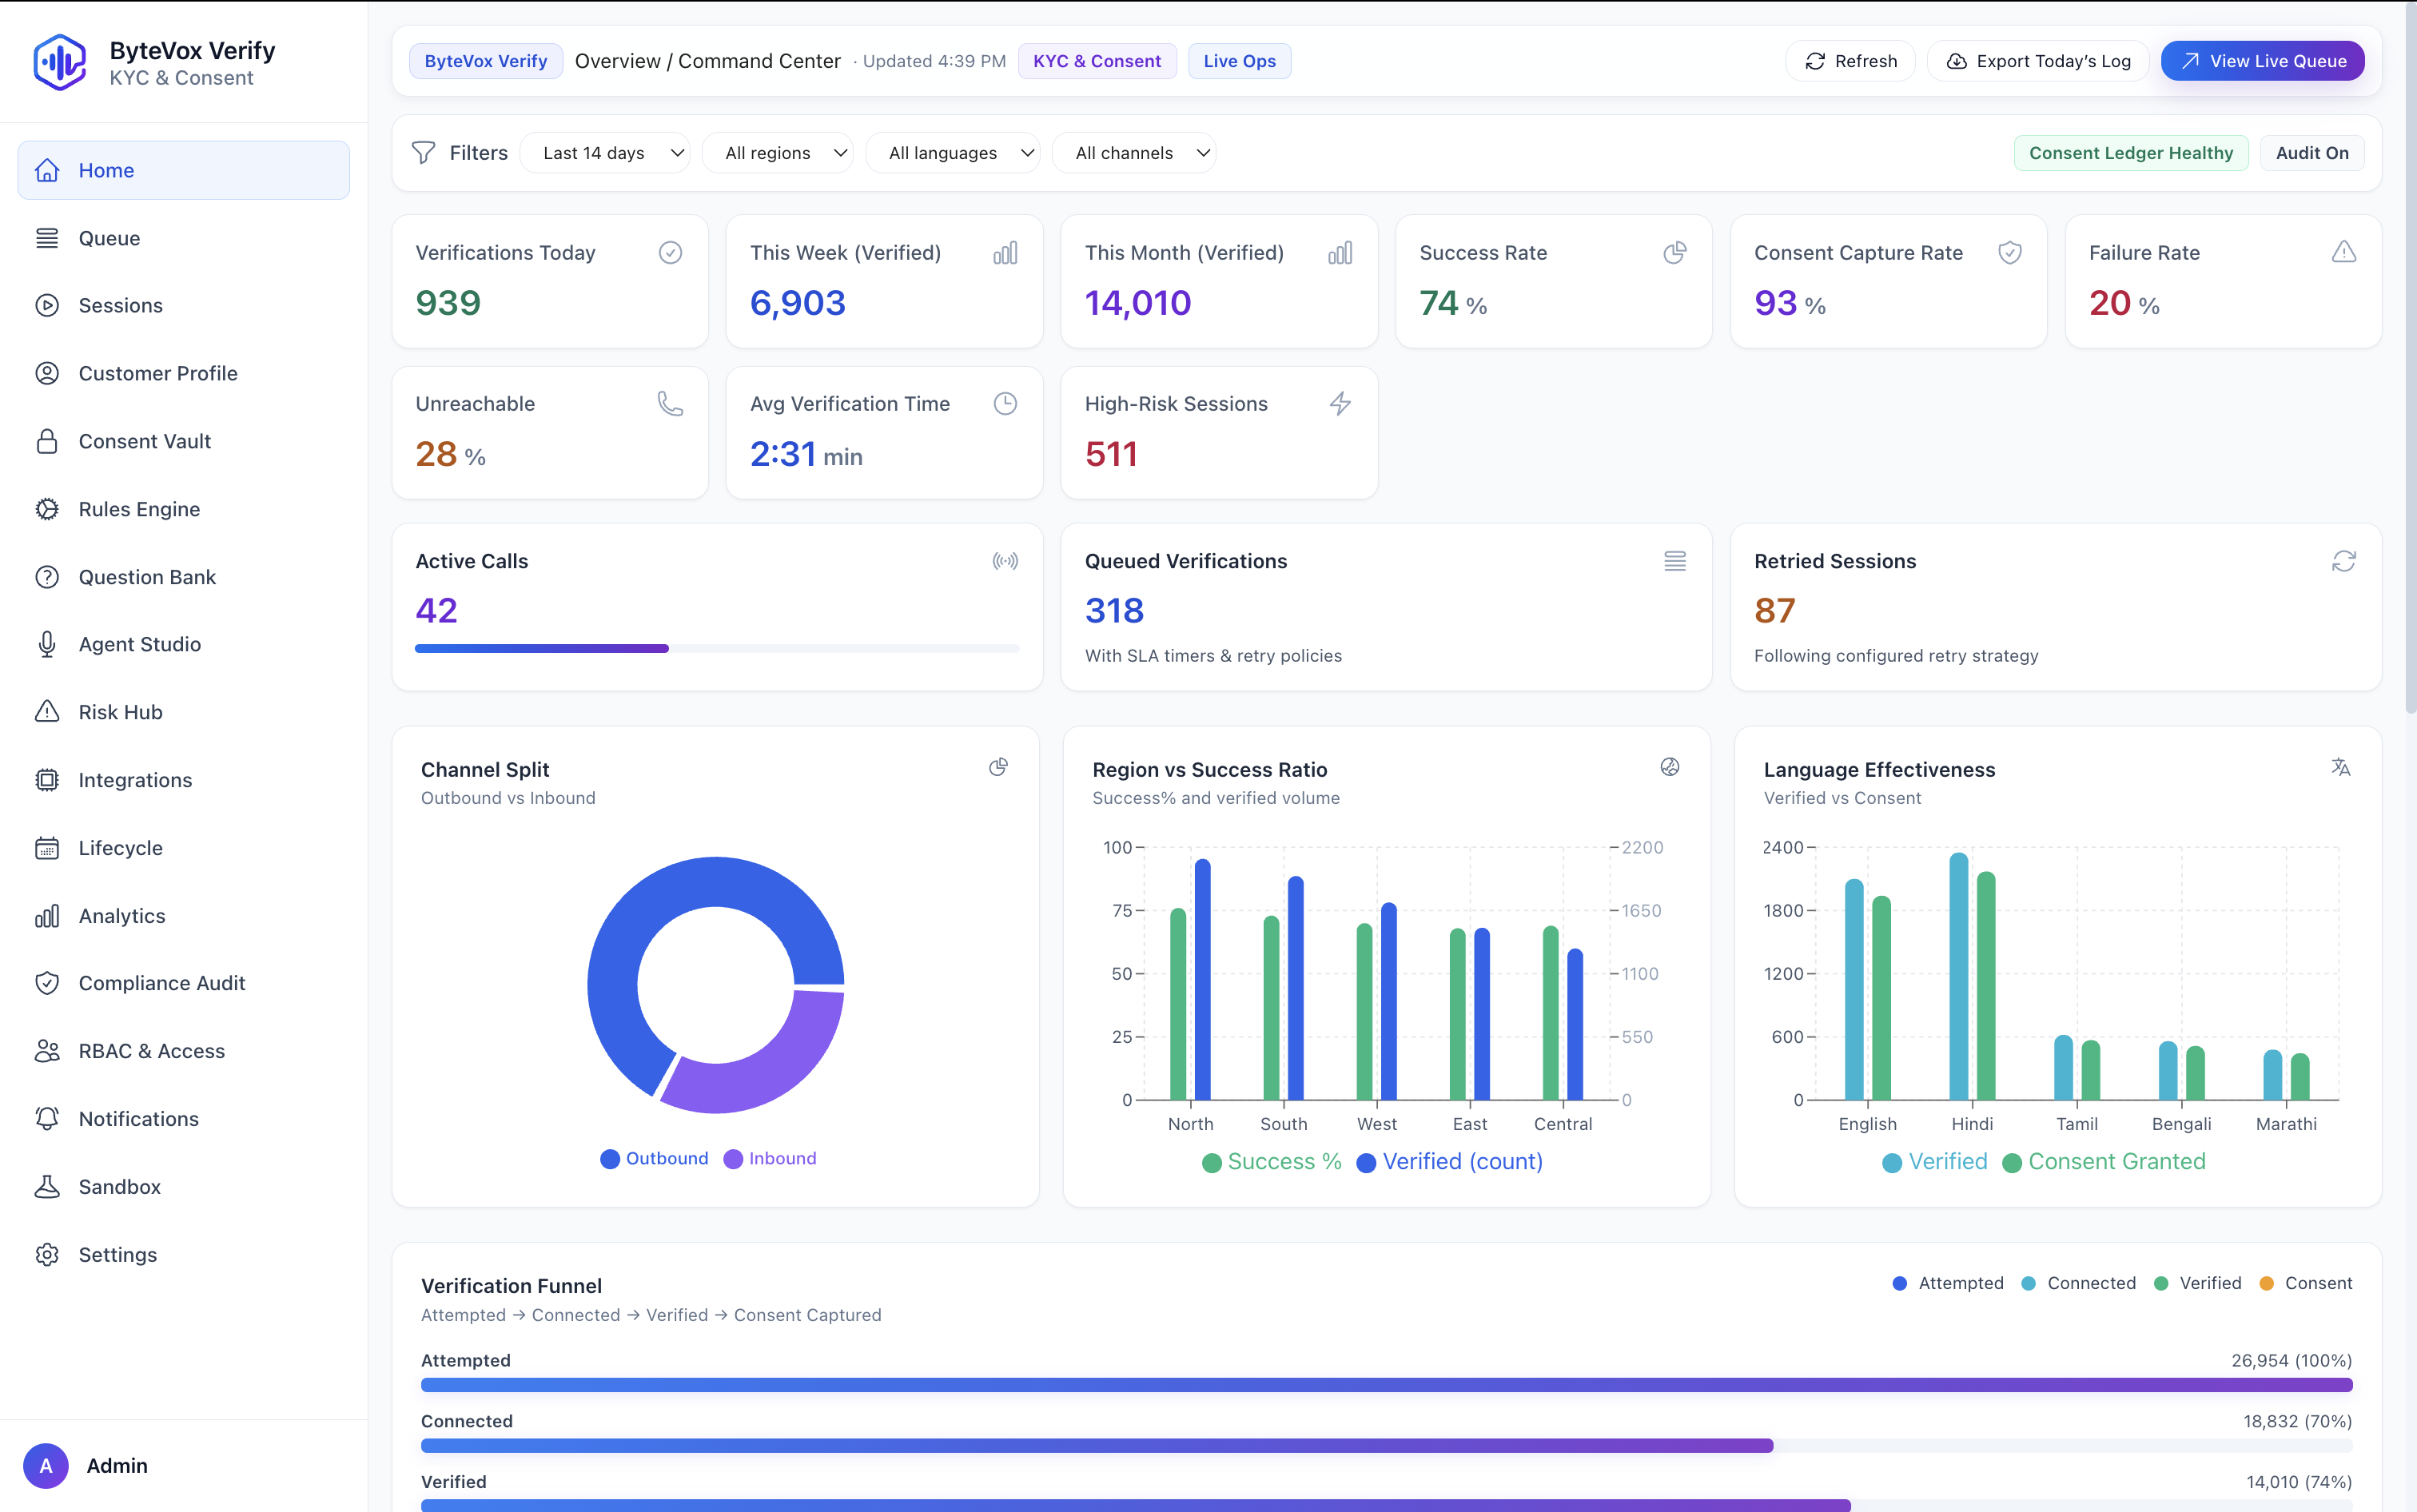Viewport: 2417px width, 1512px height.
Task: Open the Last 14 days filter
Action: point(605,152)
